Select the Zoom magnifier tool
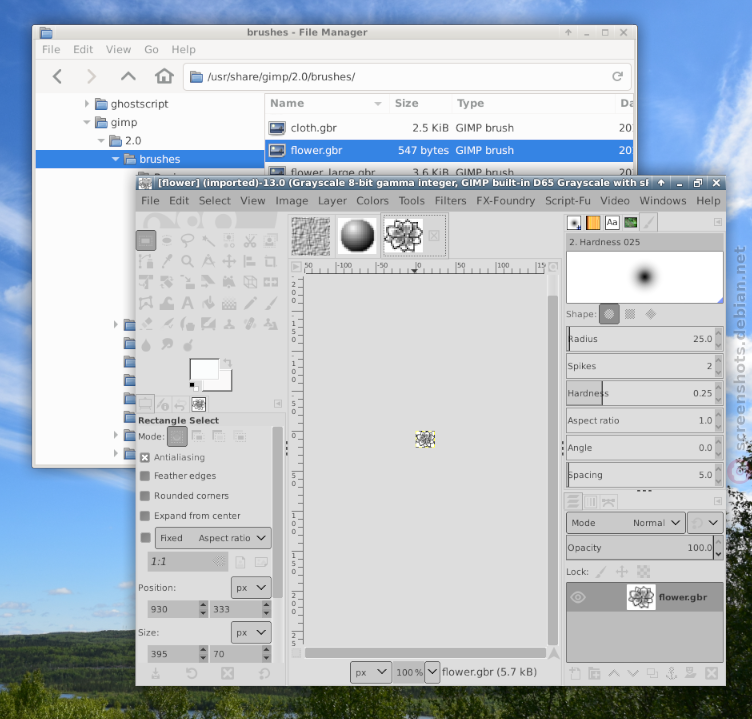This screenshot has width=752, height=719. [x=188, y=261]
